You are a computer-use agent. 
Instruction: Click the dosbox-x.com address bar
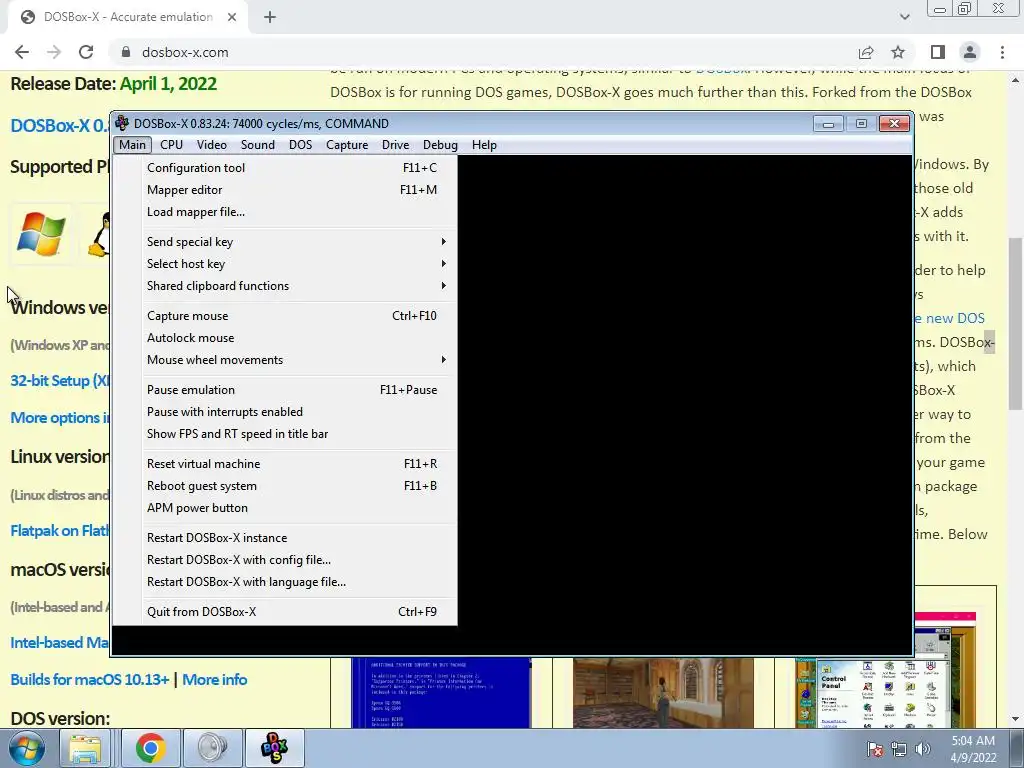(483, 52)
